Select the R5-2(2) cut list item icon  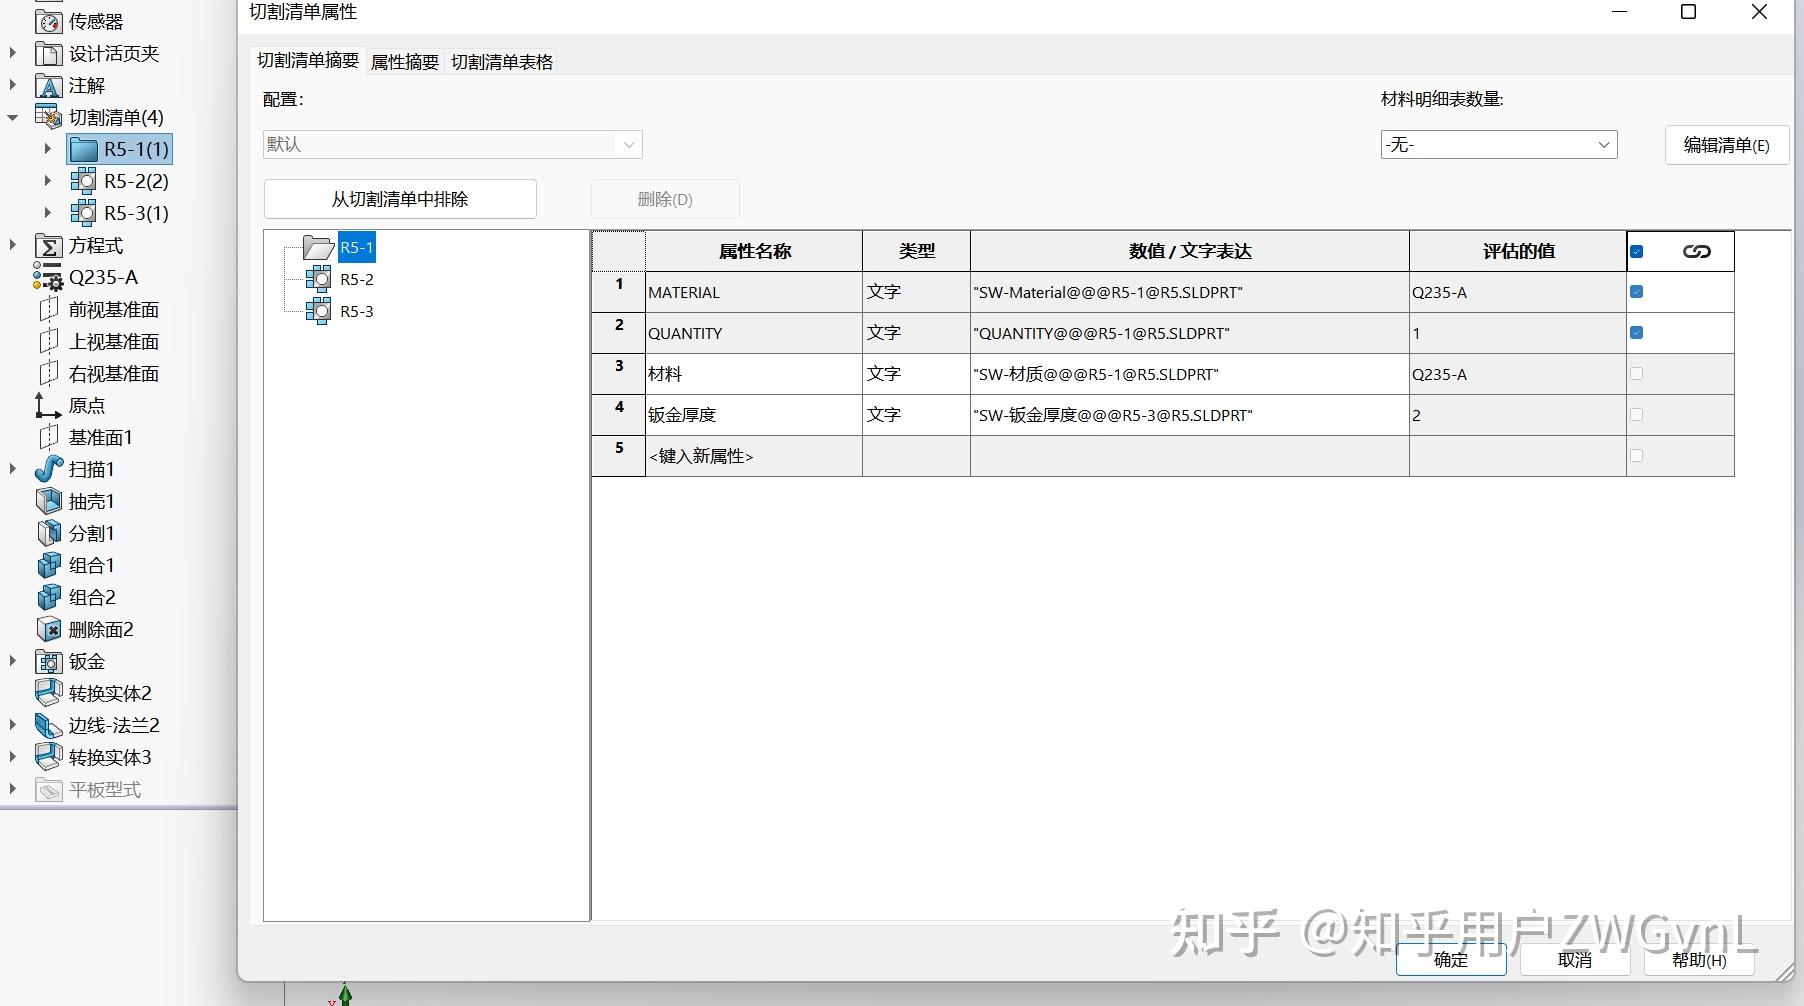click(x=84, y=181)
